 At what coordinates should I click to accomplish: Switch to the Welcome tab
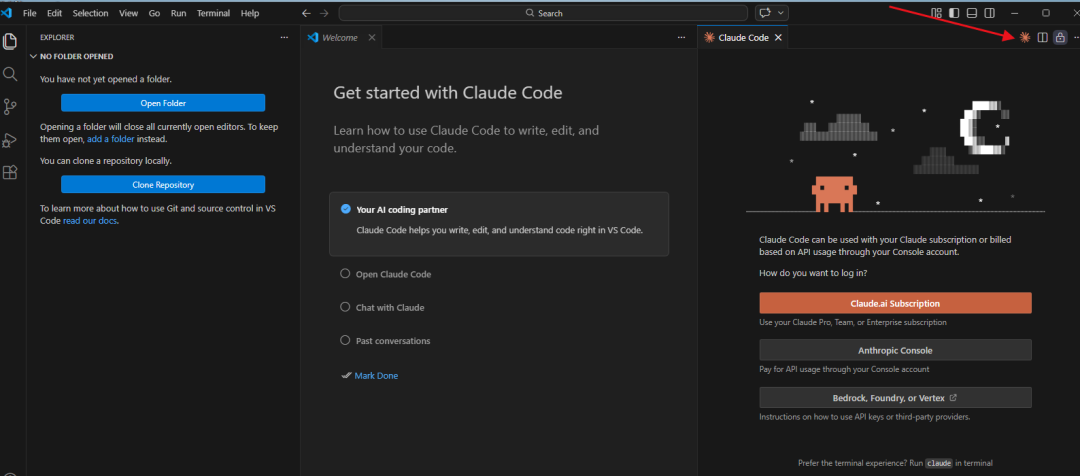pyautogui.click(x=338, y=37)
